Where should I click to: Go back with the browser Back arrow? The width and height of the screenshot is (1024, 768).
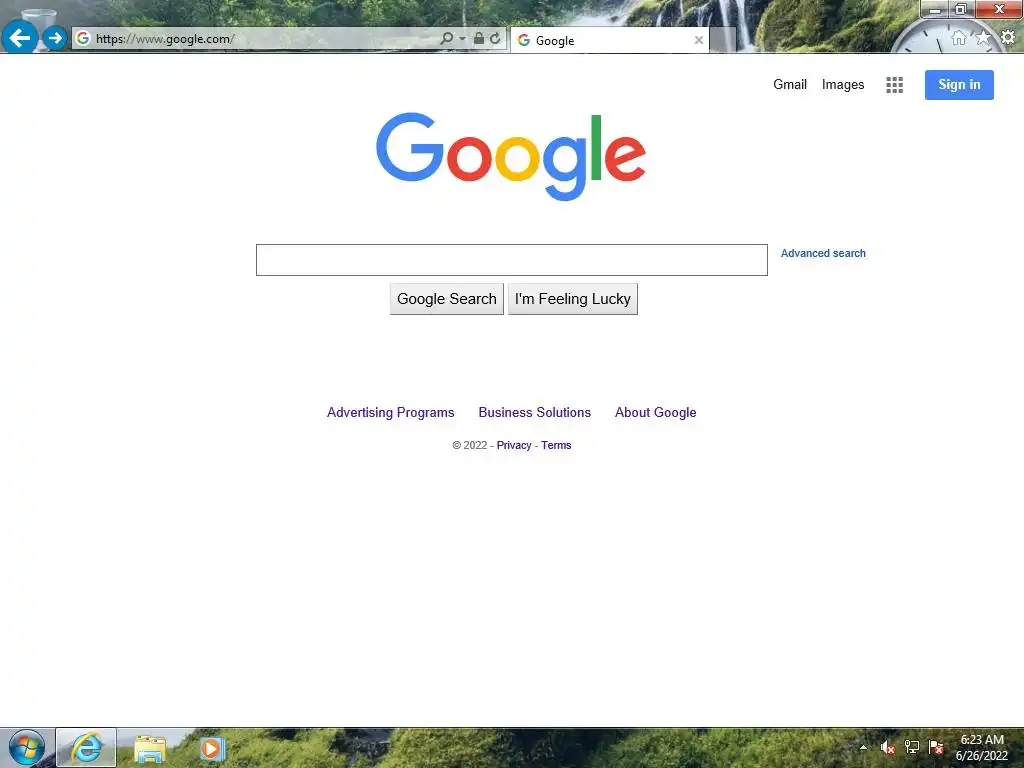click(20, 37)
